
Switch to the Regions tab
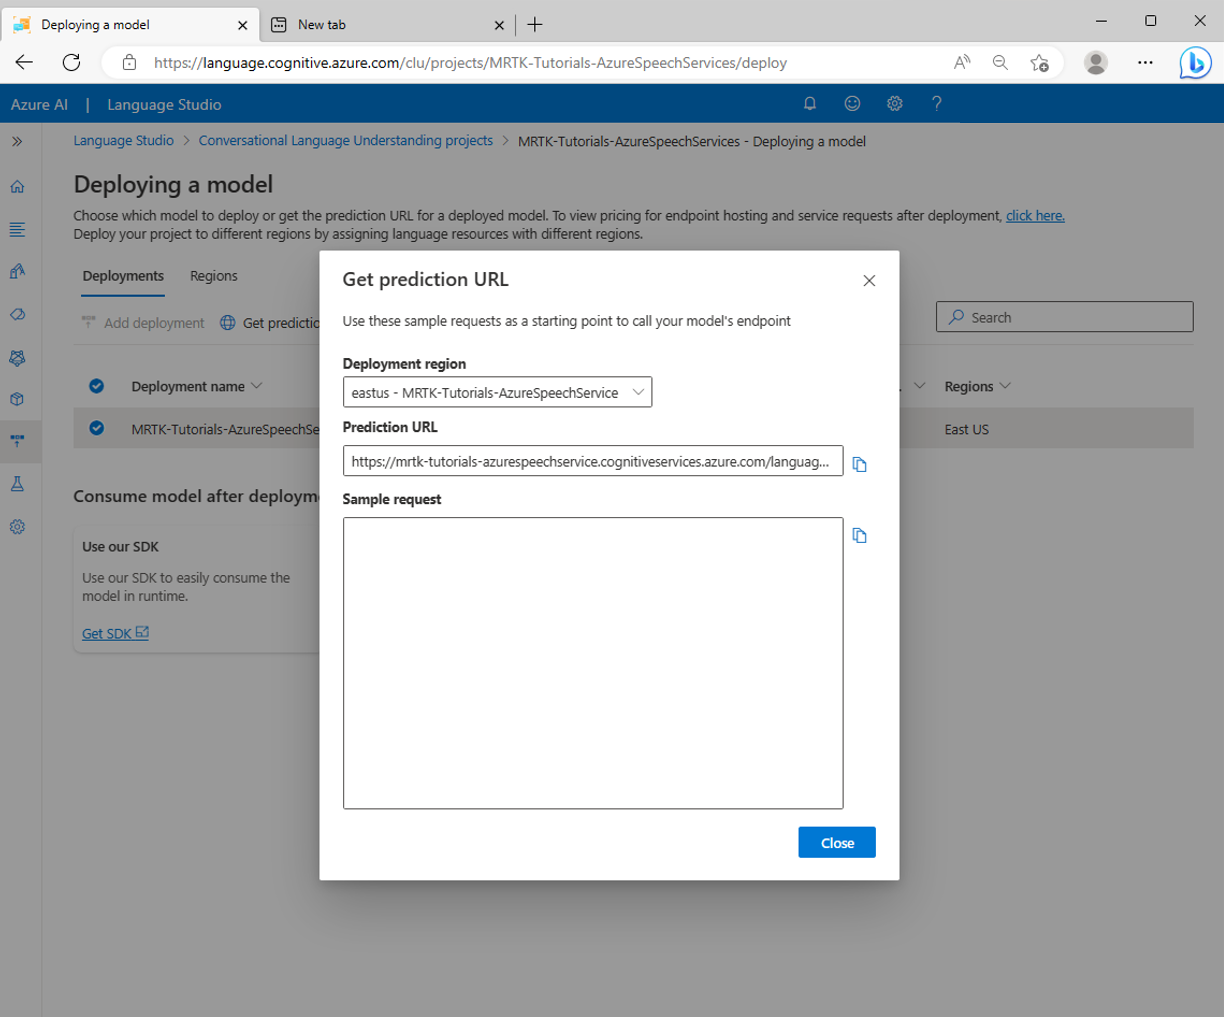pos(213,276)
